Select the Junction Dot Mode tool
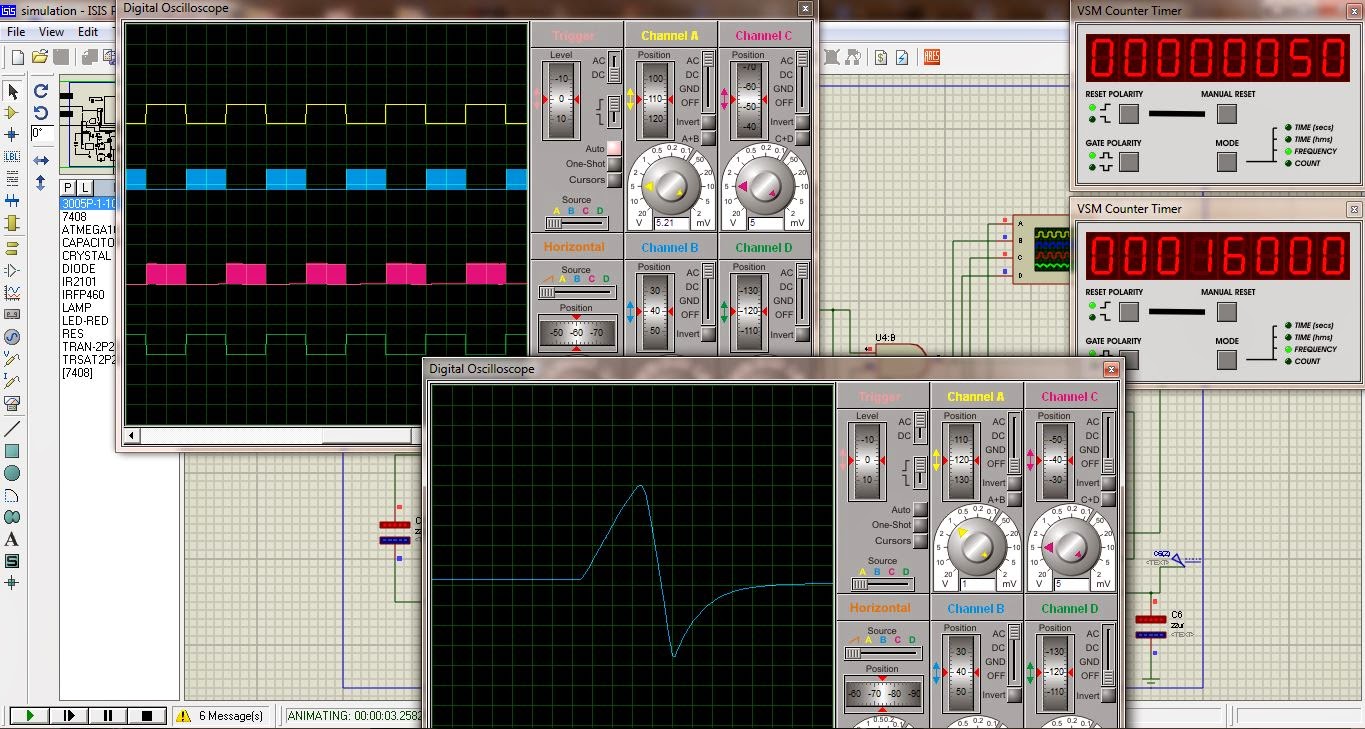This screenshot has height=729, width=1365. [12, 134]
